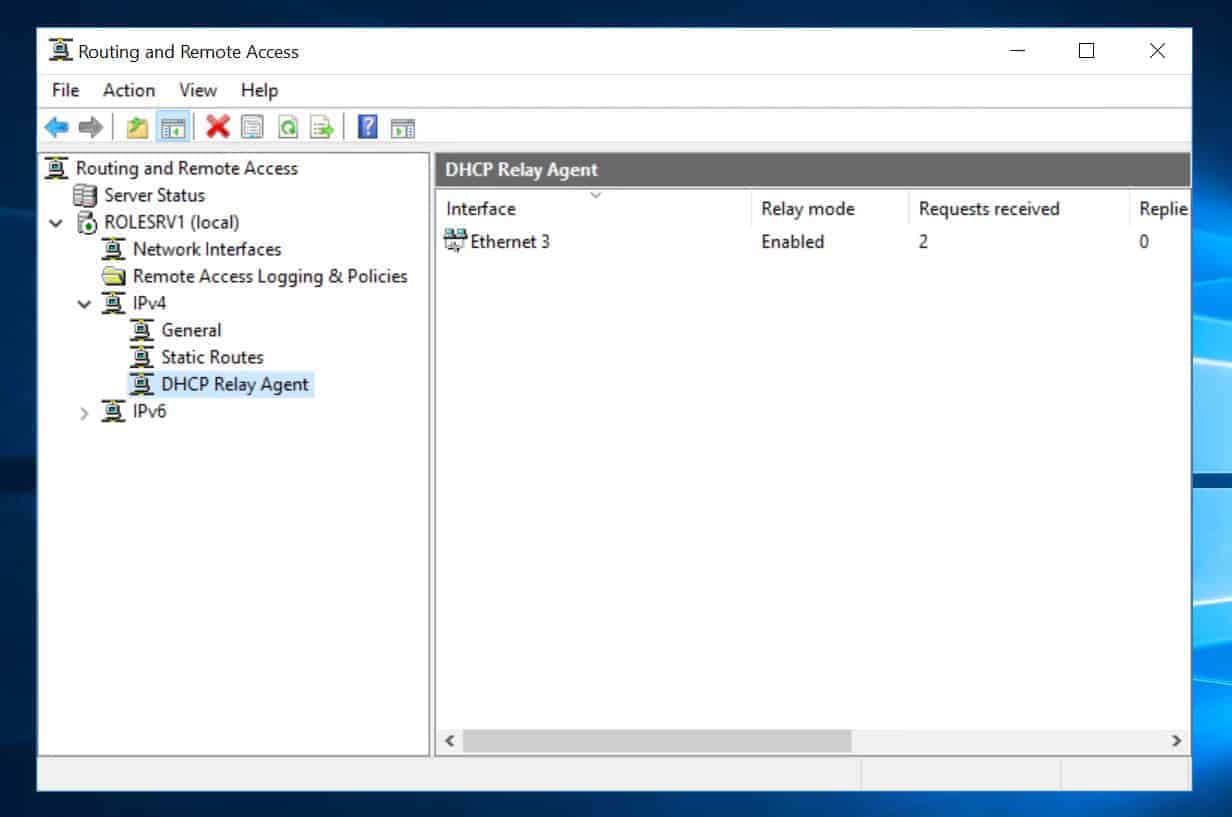
Task: Click the DHCP Relay Agent pane header
Action: pyautogui.click(x=813, y=169)
